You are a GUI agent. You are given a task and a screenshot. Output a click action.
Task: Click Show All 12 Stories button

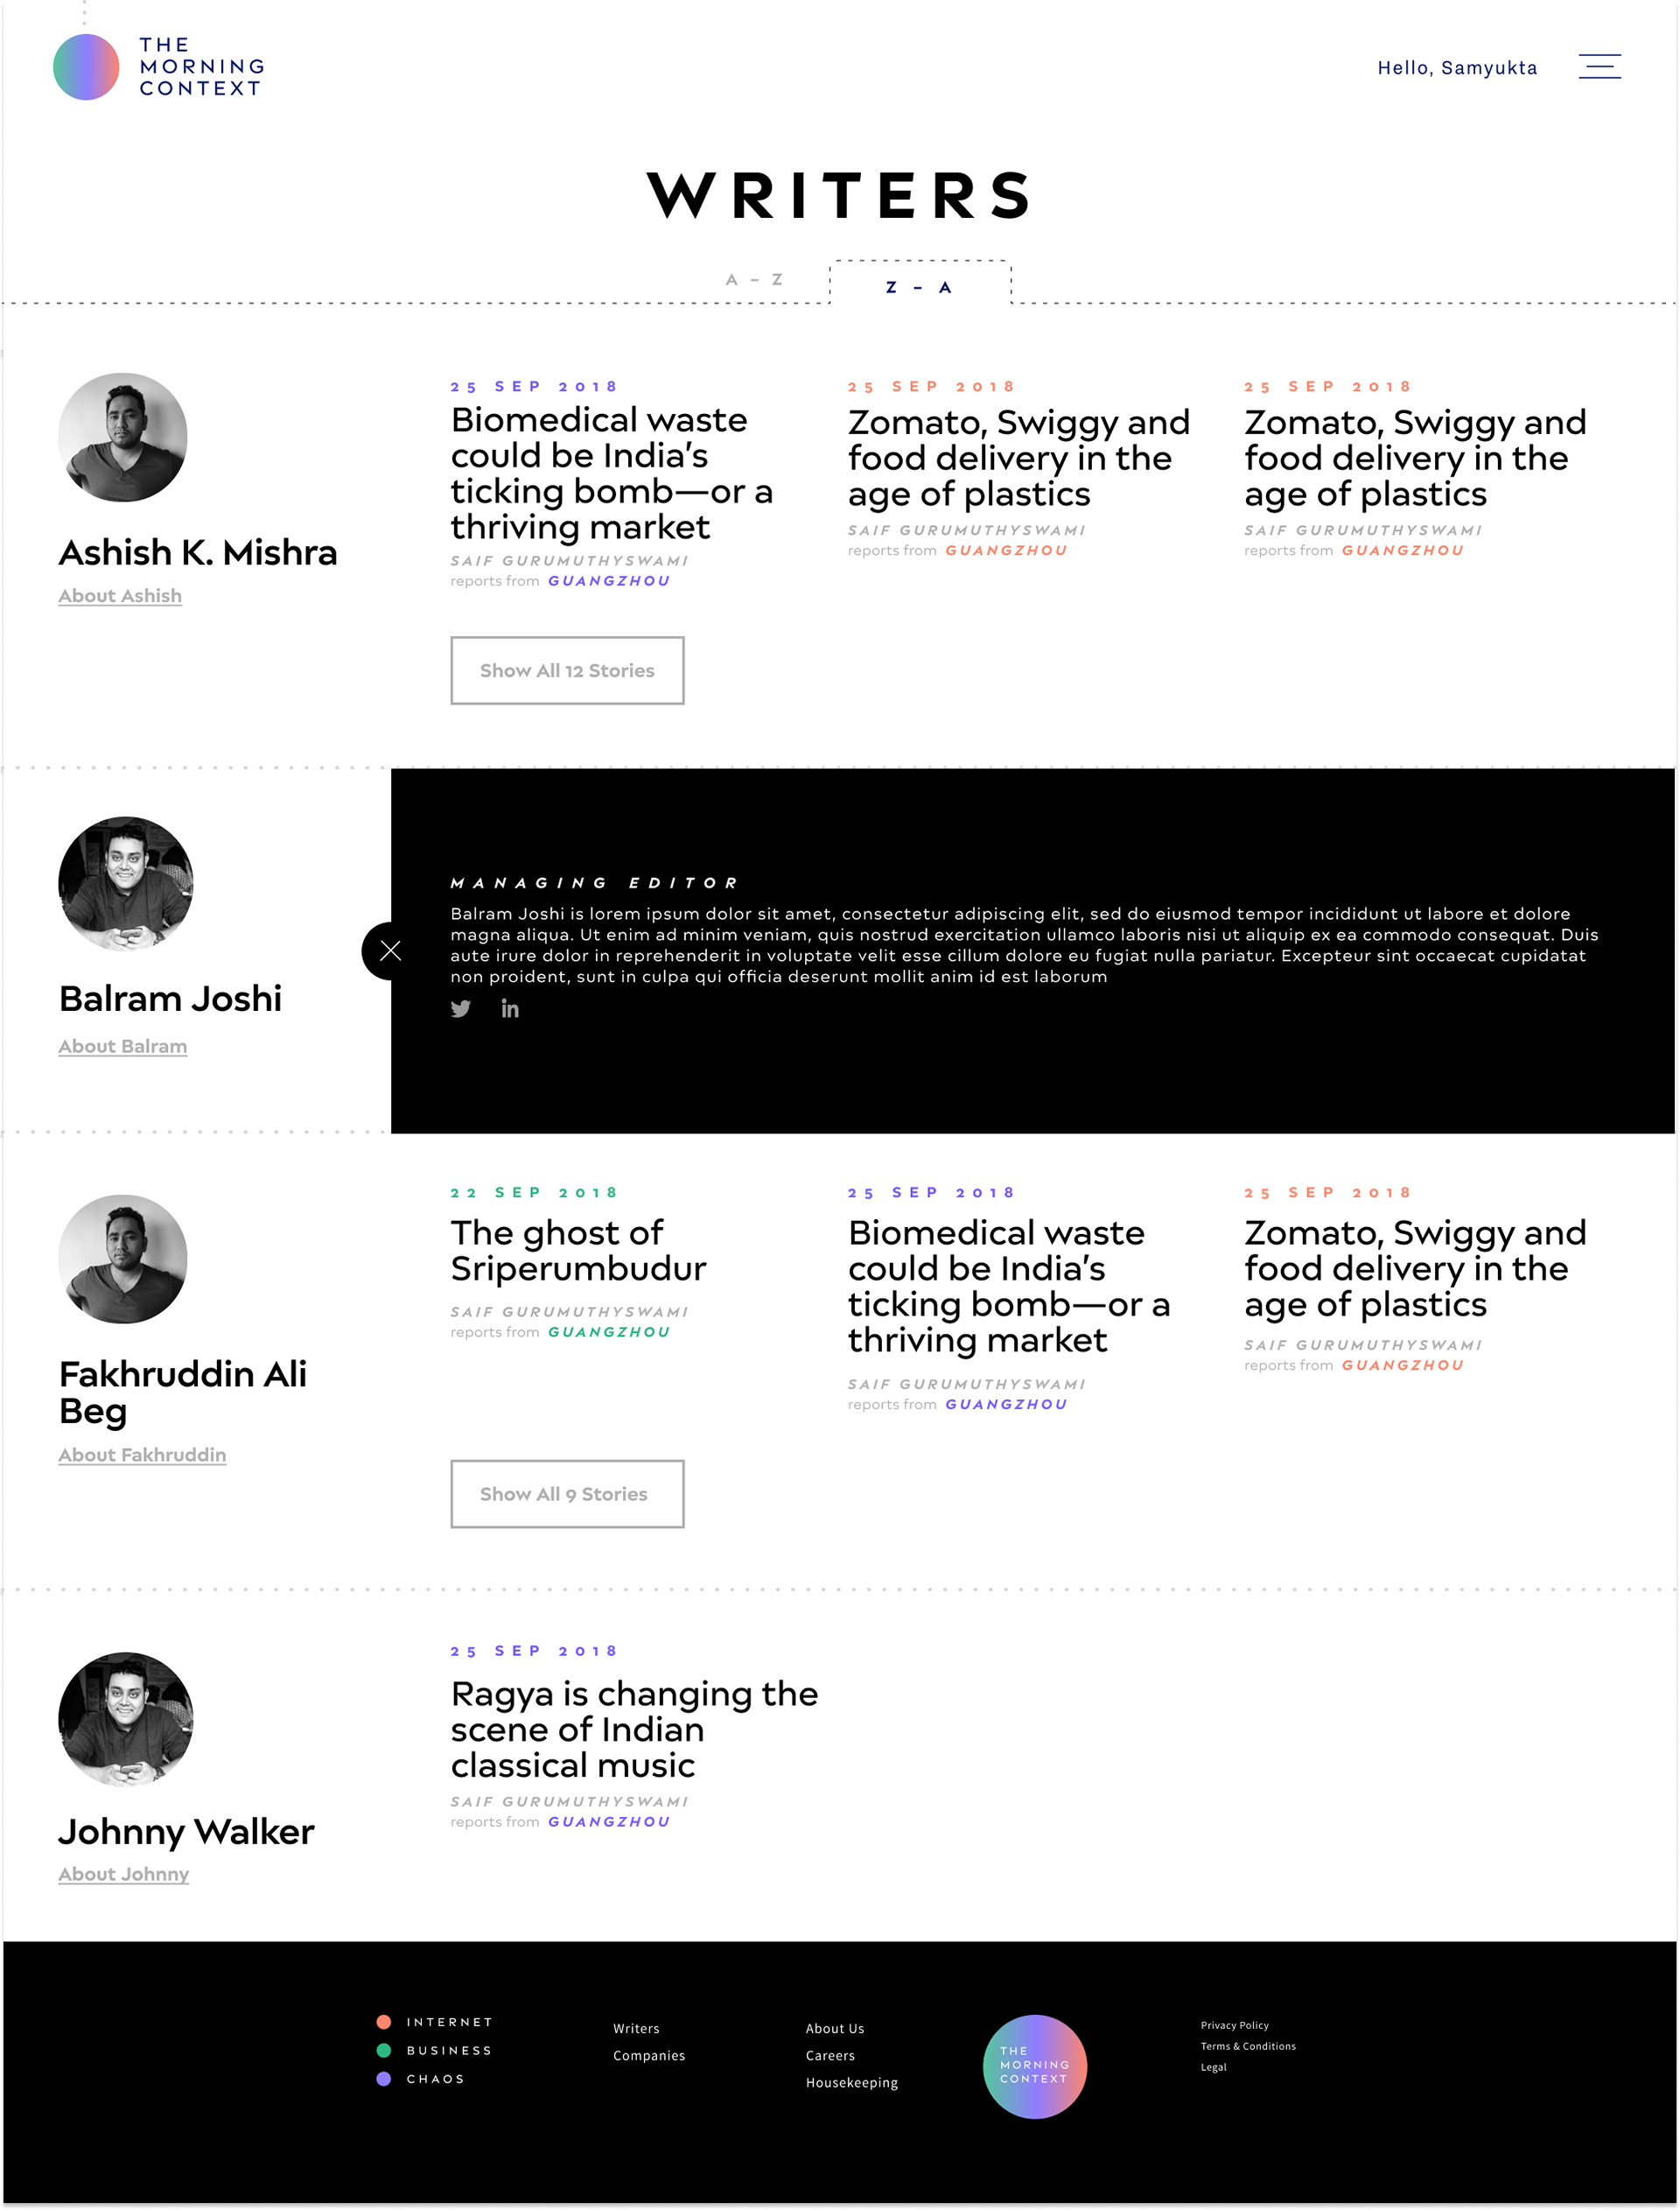tap(567, 670)
